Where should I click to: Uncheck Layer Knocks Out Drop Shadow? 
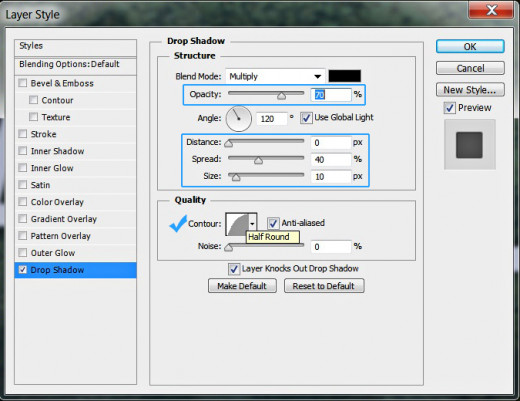pyautogui.click(x=234, y=269)
